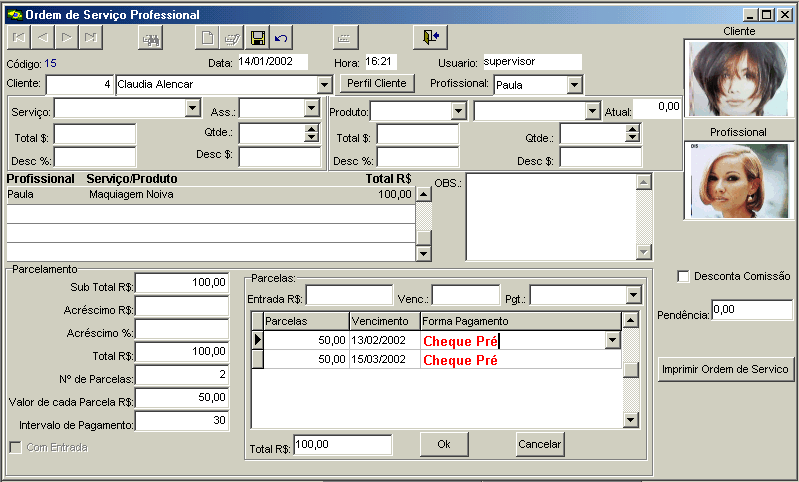Click the Ok button in Parcelas

click(444, 443)
